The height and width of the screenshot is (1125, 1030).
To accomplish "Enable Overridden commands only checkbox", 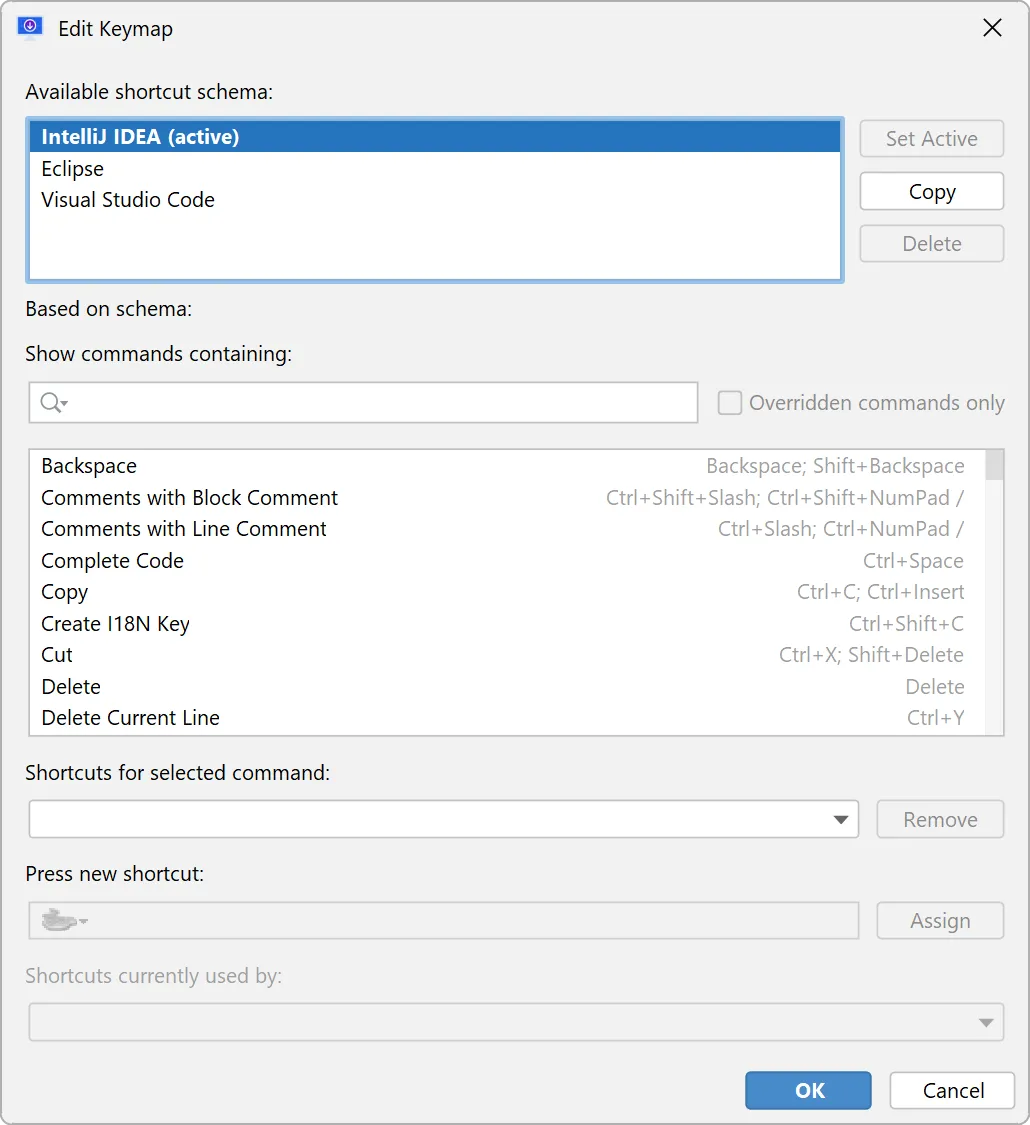I will tap(729, 403).
